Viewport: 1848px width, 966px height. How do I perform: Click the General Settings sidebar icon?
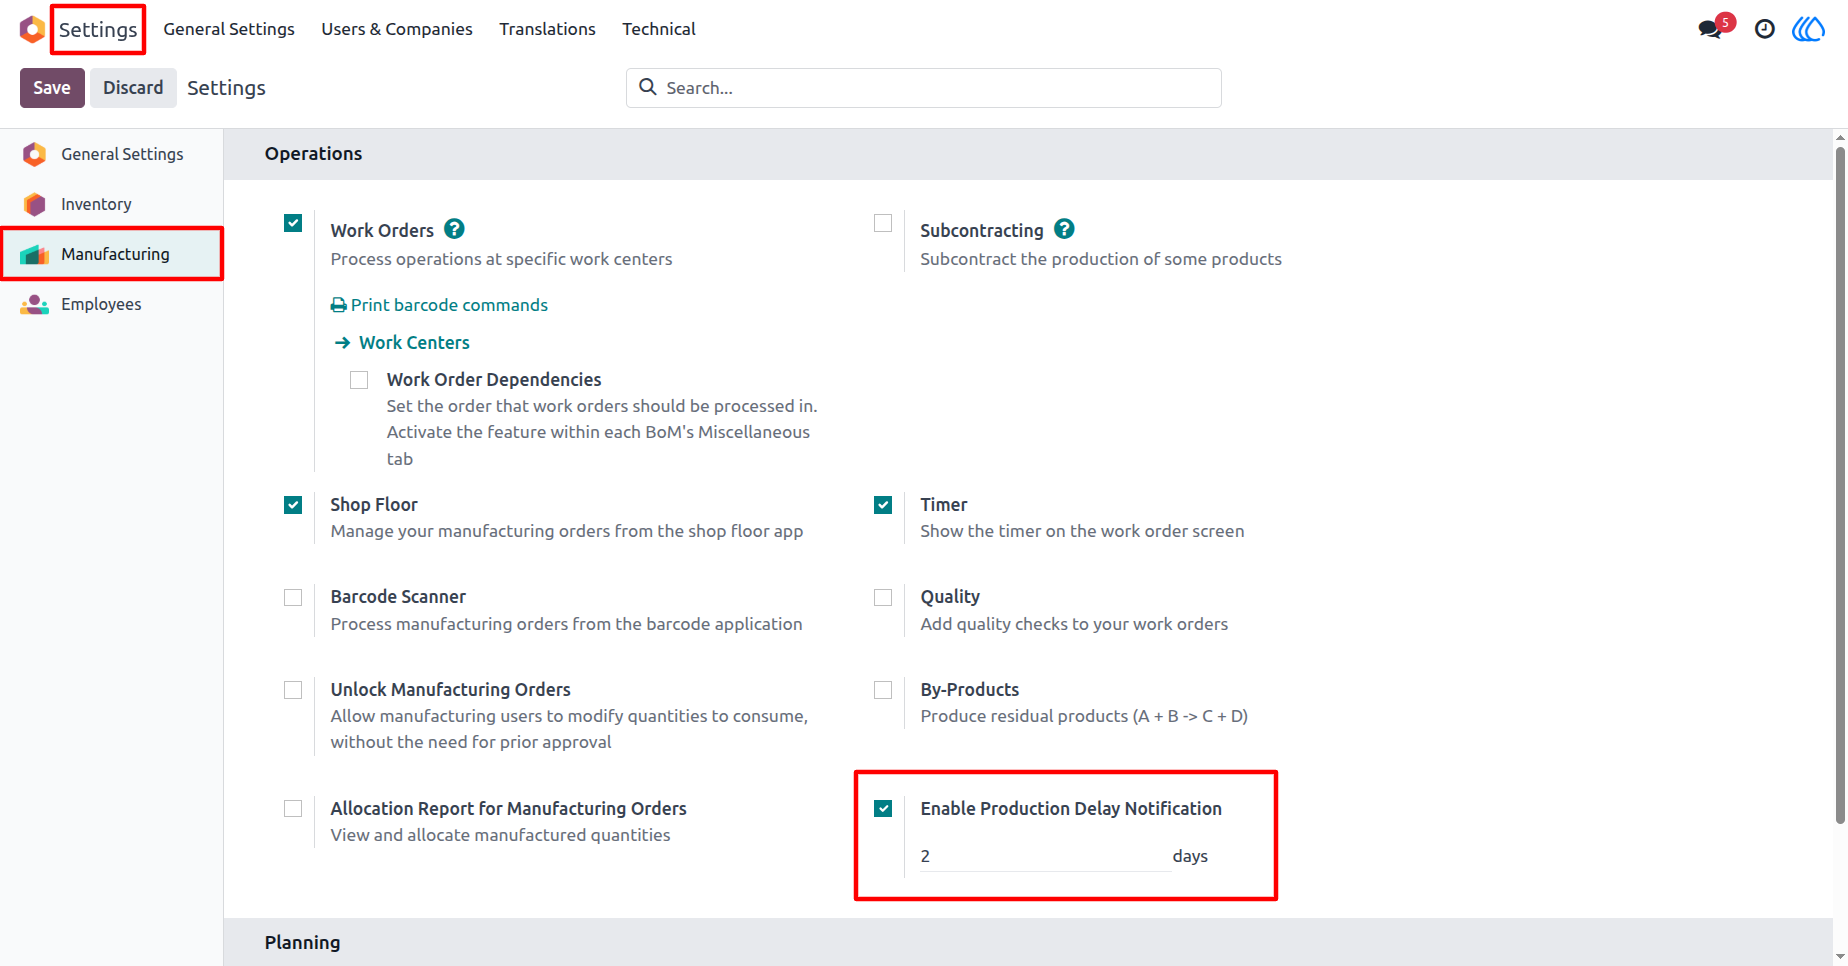pos(35,154)
